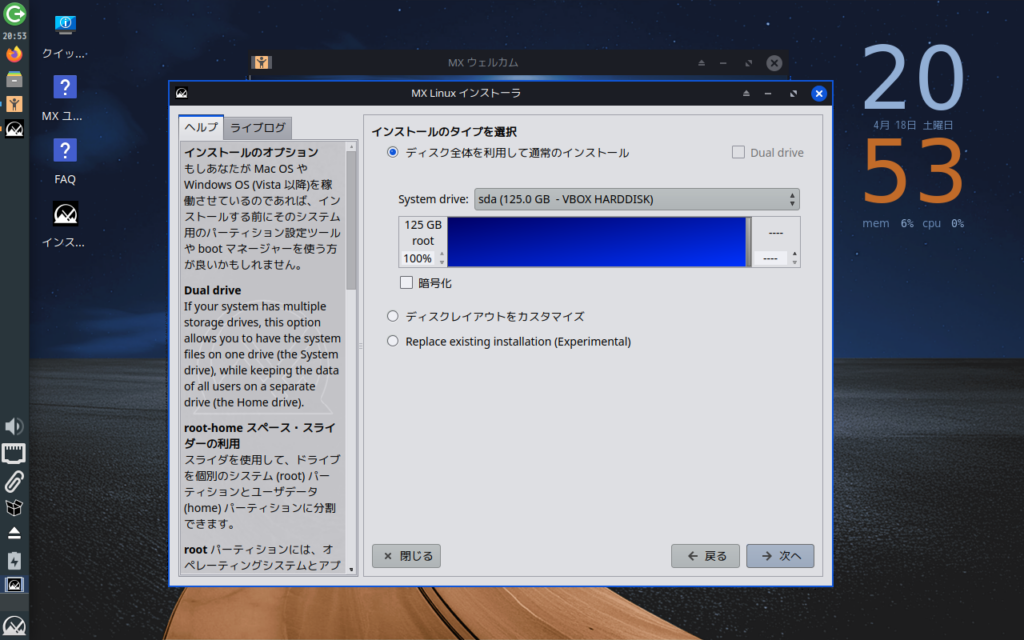Click the green logout icon in panel
Screen dimensions: 1024x640
[14, 14]
